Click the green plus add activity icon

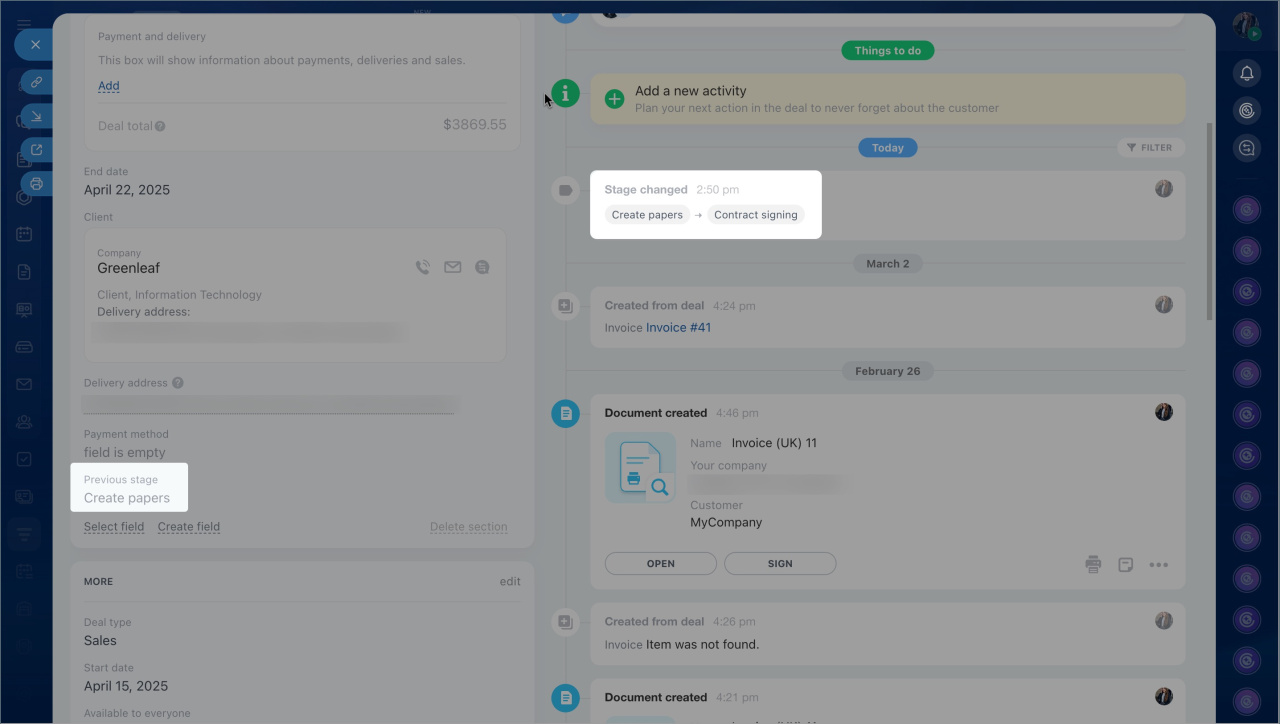[614, 99]
